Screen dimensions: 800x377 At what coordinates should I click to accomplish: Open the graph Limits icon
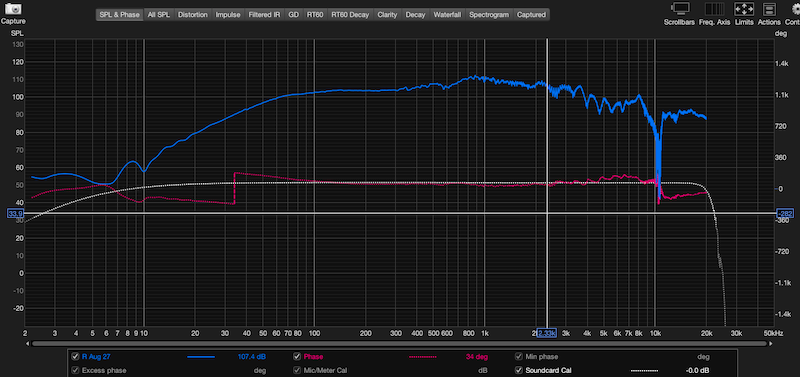744,9
